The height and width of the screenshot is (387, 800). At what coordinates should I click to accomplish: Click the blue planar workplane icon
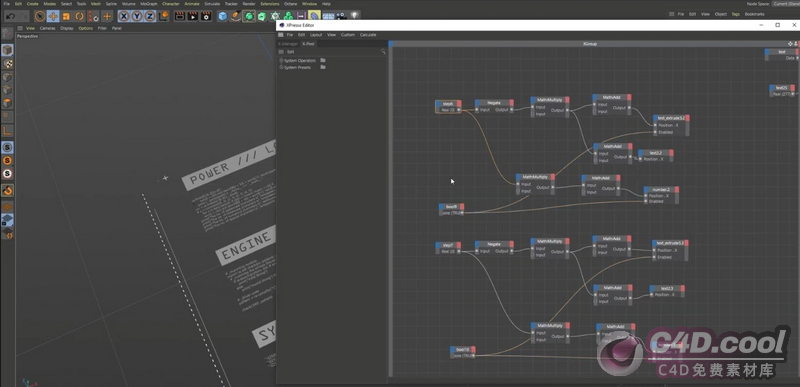(x=8, y=220)
